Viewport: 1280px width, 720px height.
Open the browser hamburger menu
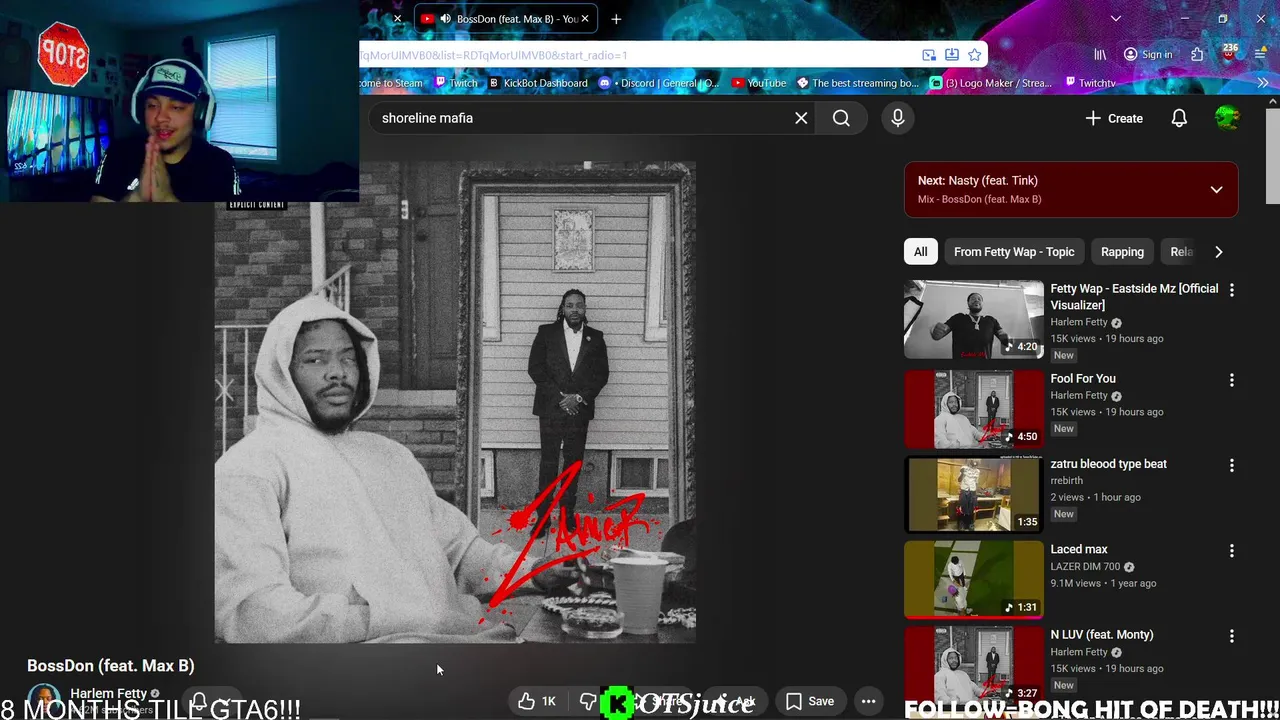(x=1261, y=55)
